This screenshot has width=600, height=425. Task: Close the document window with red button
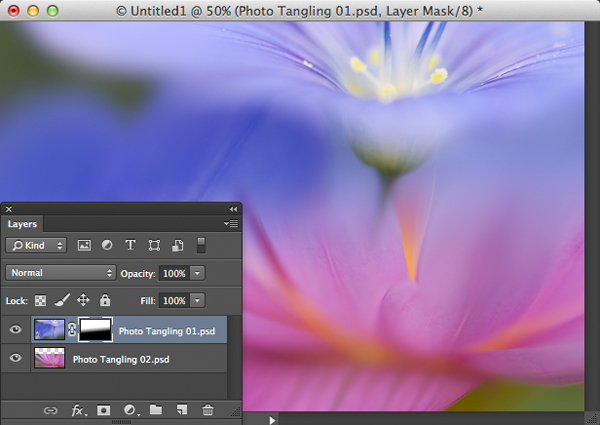tap(14, 11)
